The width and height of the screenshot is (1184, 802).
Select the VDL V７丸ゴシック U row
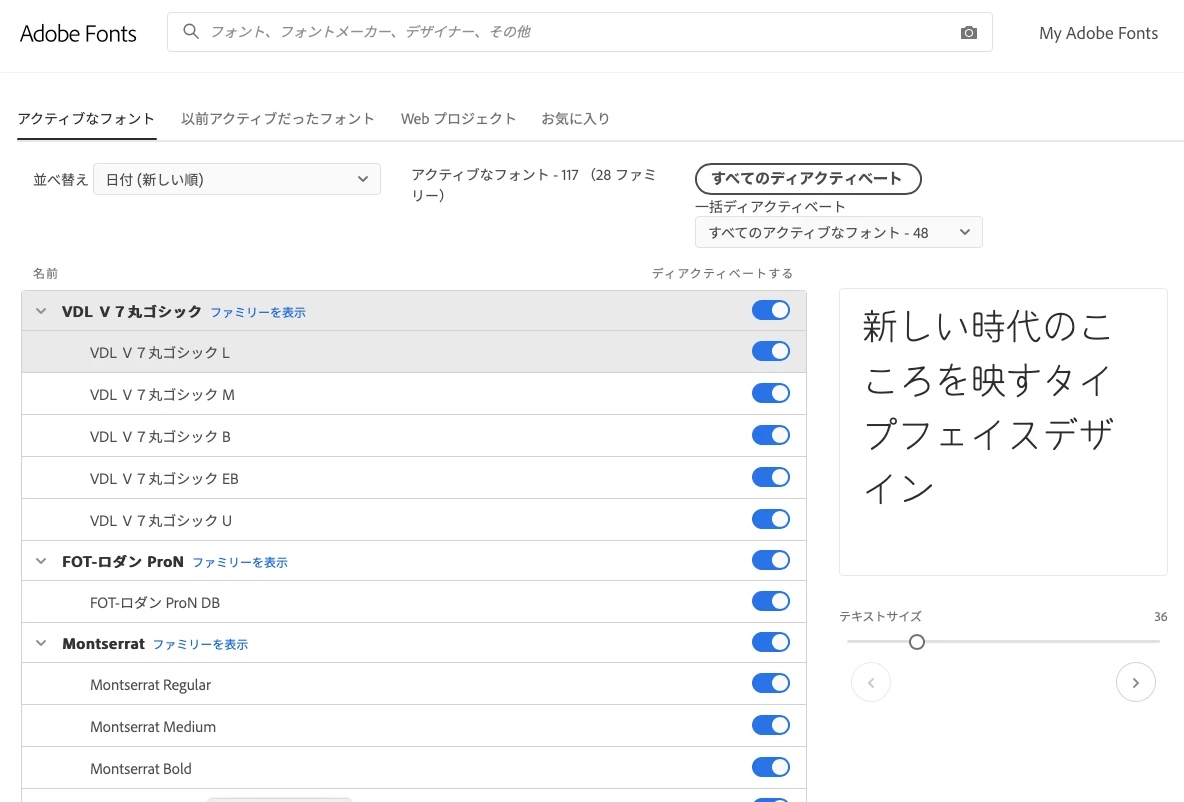pos(414,520)
